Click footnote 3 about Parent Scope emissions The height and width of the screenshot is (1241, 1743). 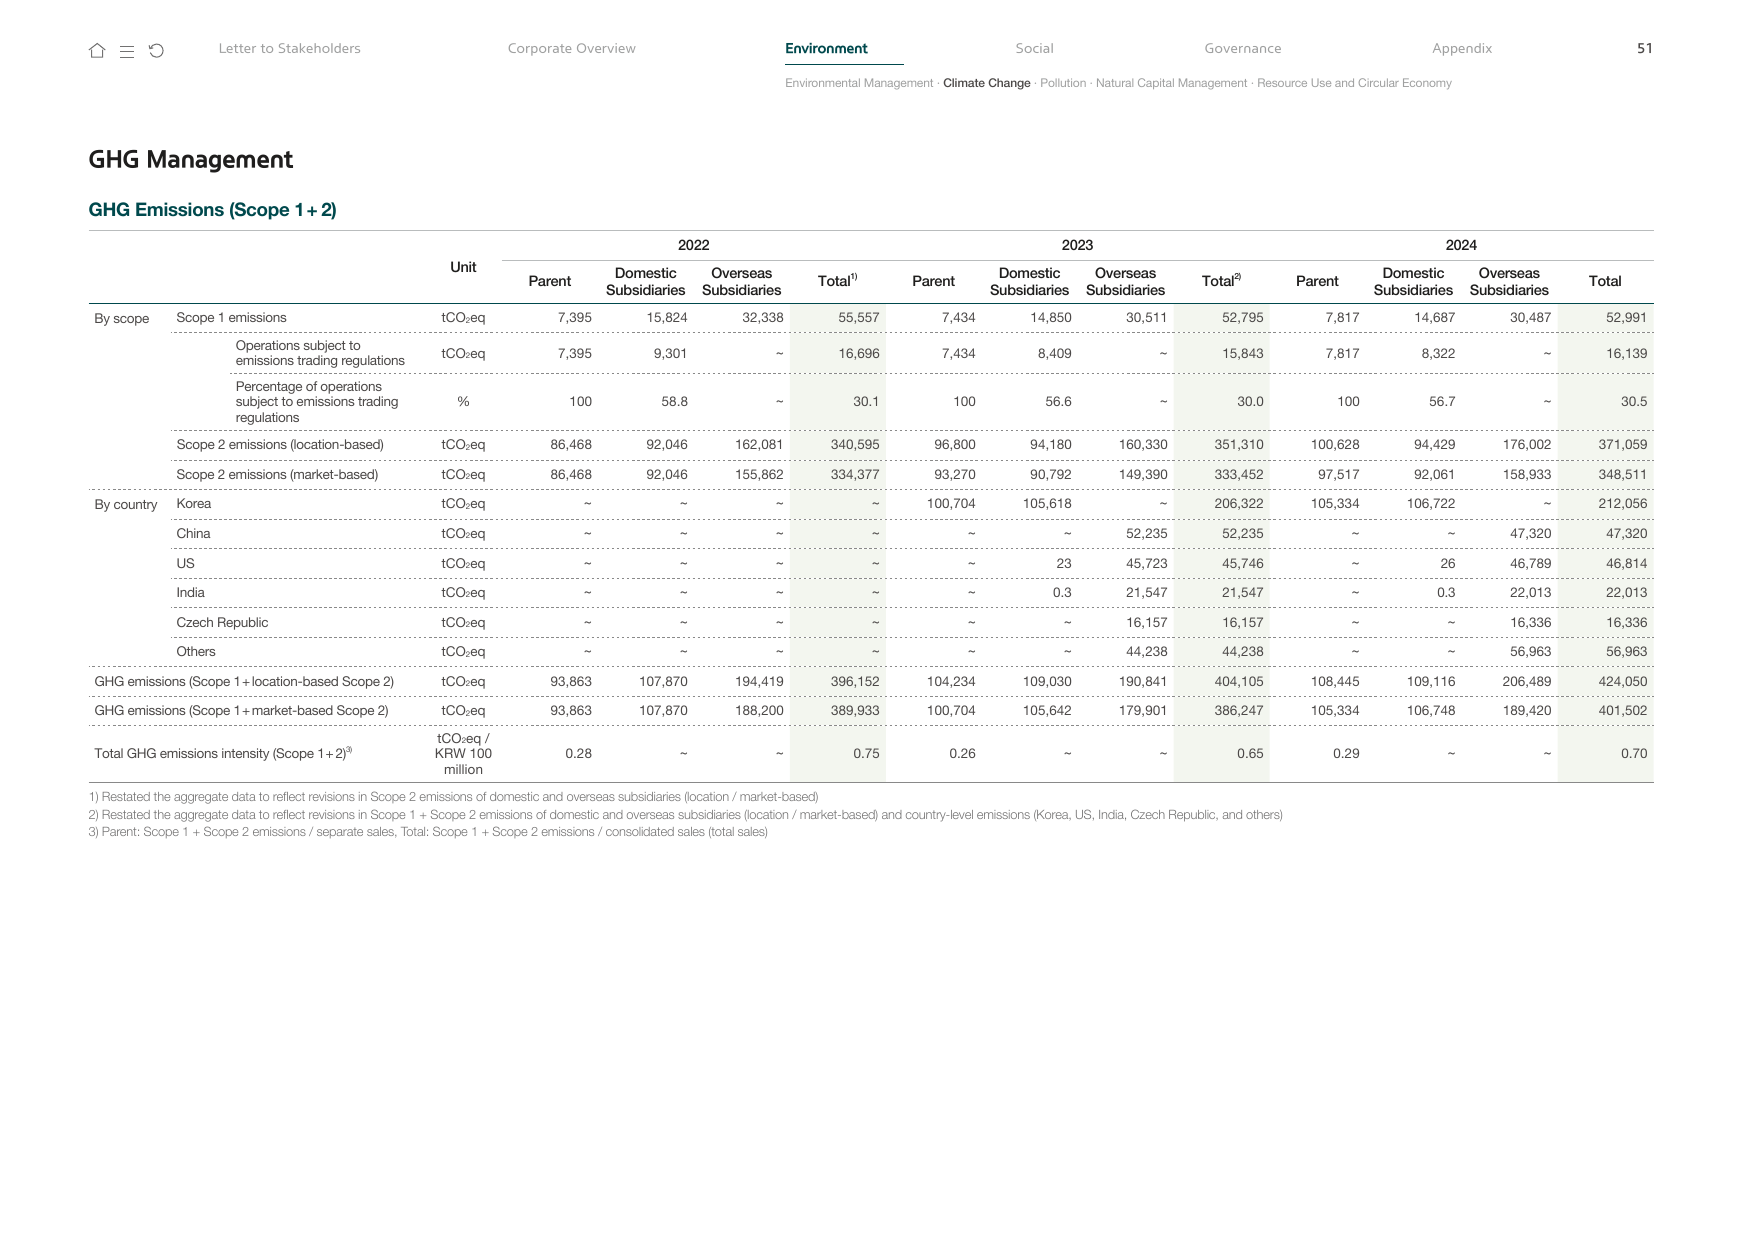tap(428, 832)
